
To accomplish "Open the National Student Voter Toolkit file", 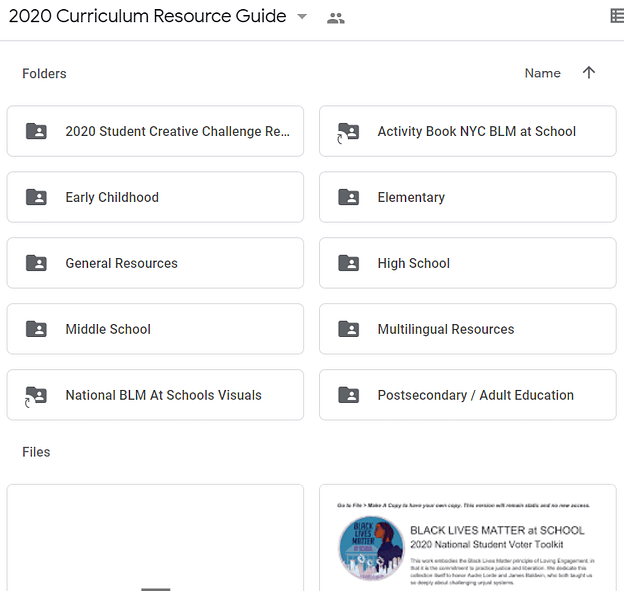I will 467,538.
